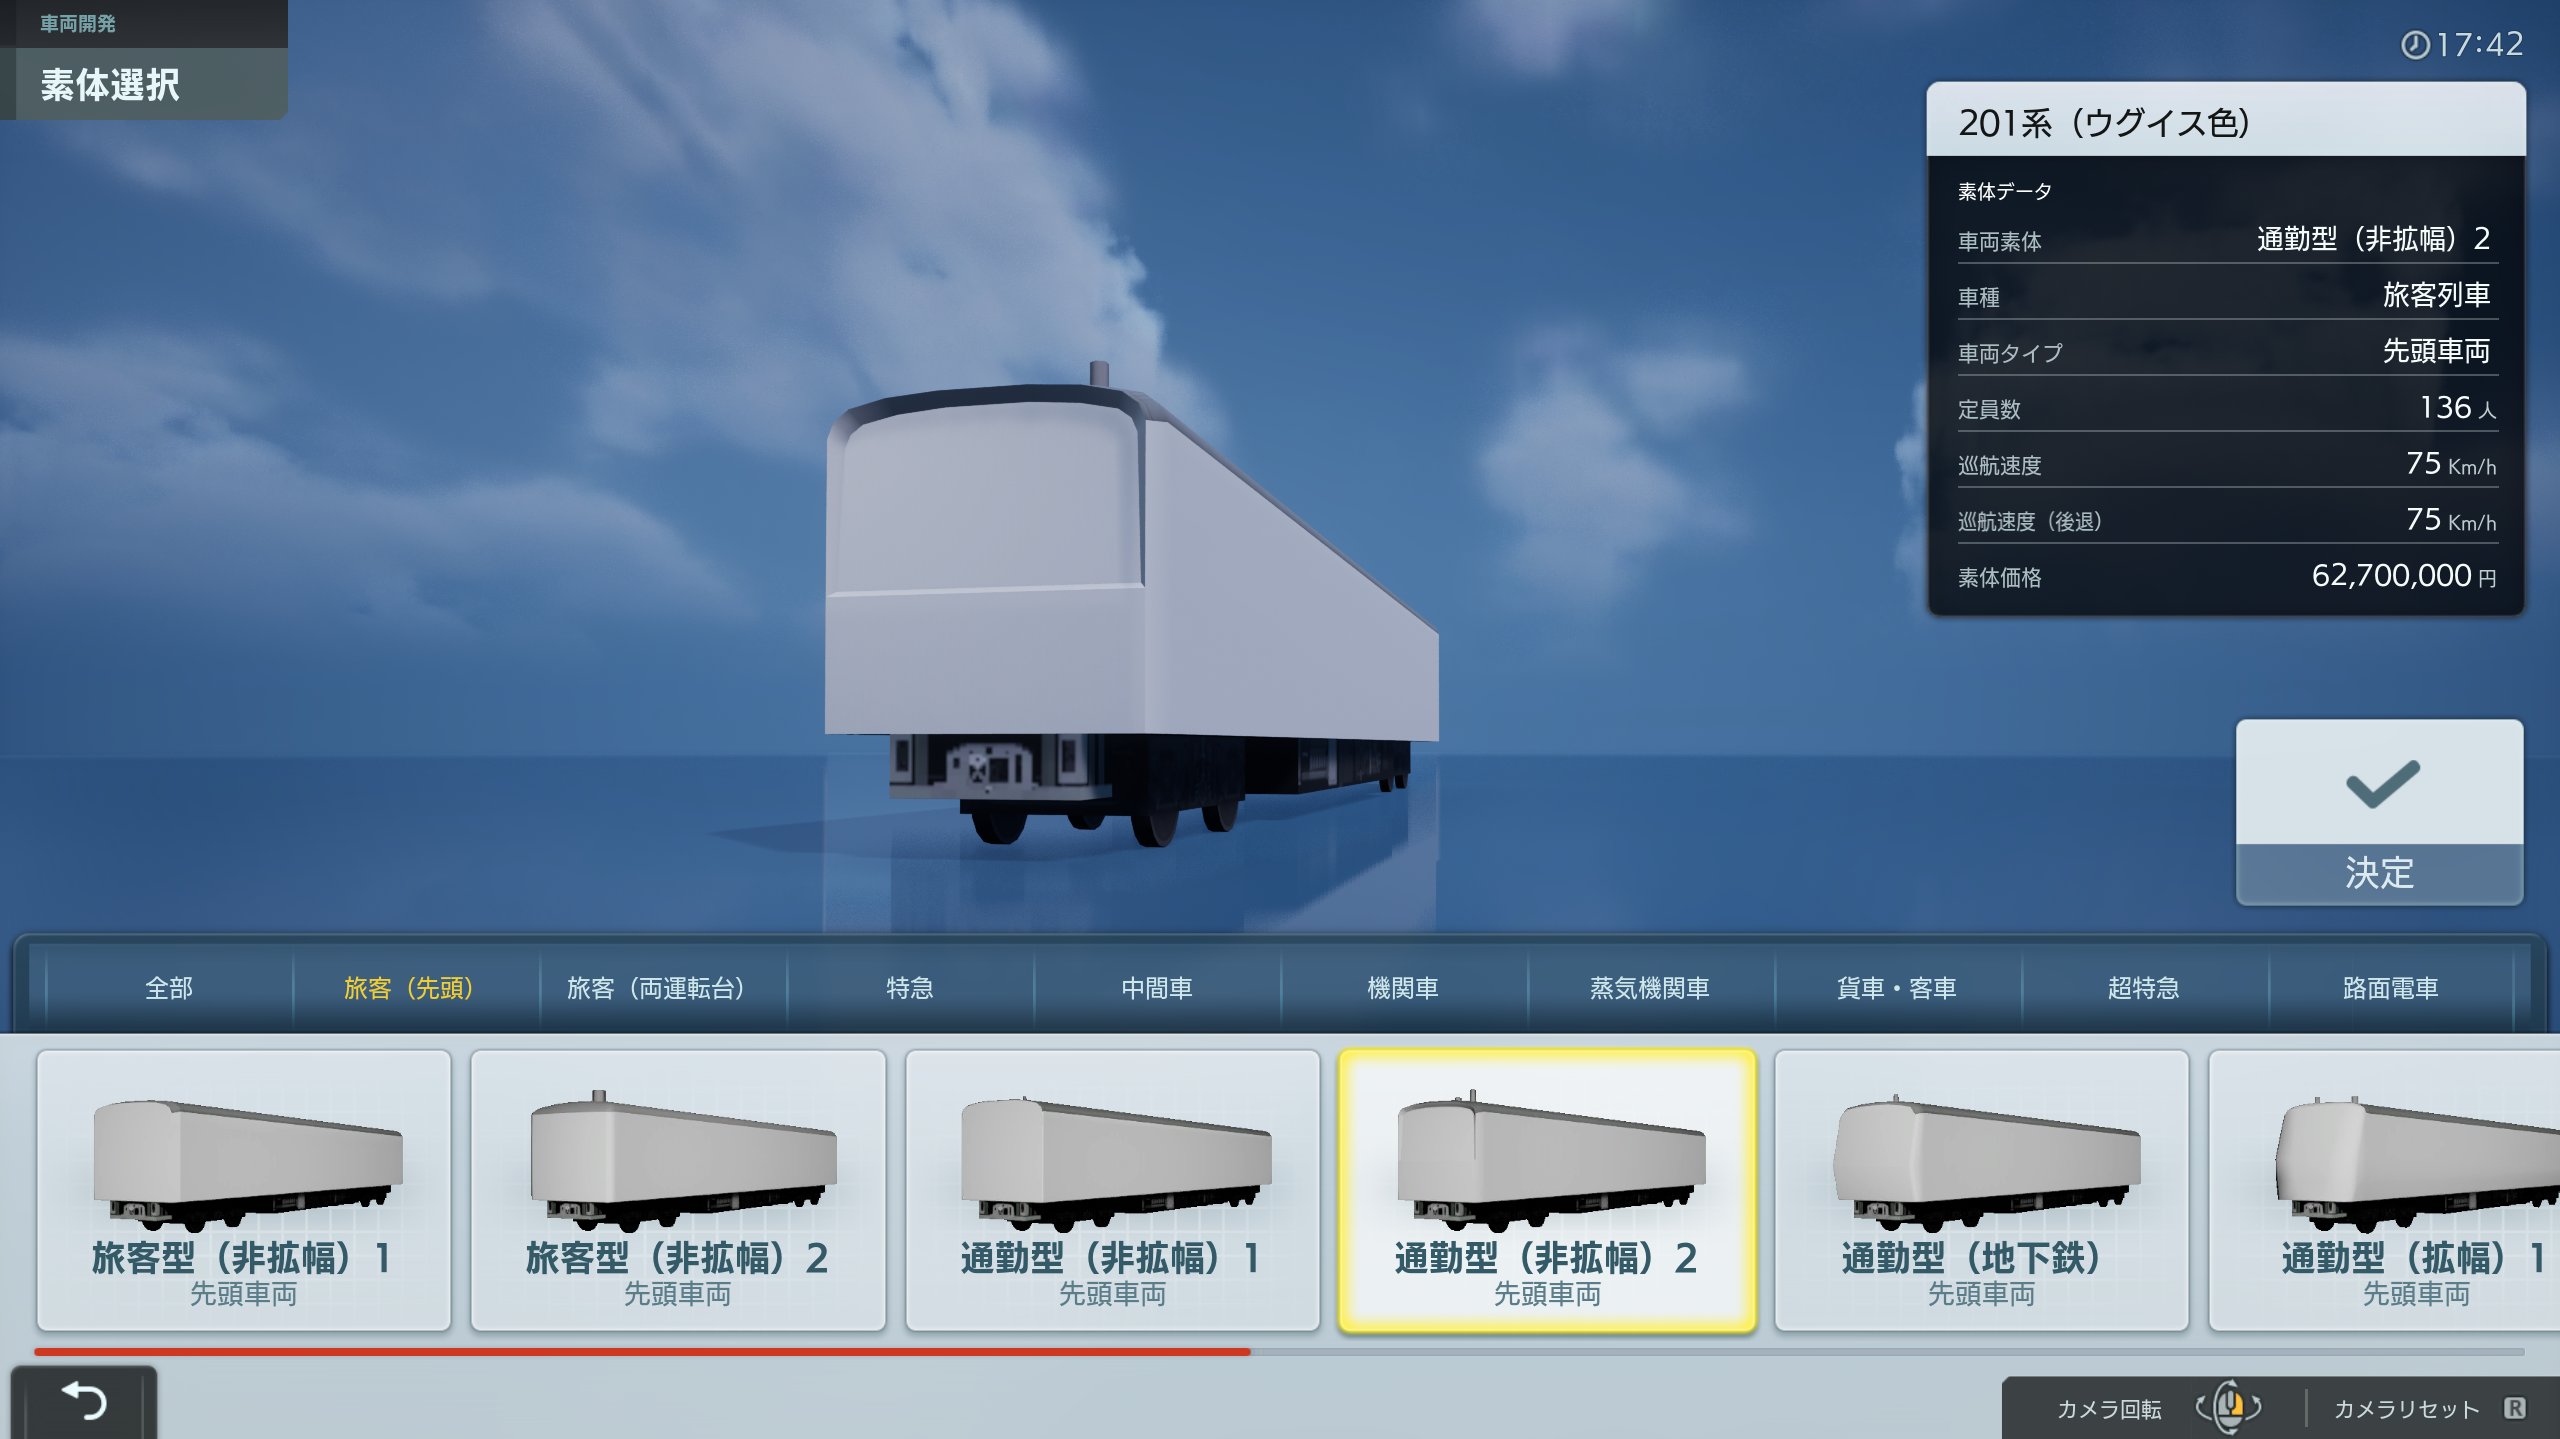This screenshot has height=1439, width=2560.
Task: Show the 蒸気機関車 category
Action: [1649, 988]
